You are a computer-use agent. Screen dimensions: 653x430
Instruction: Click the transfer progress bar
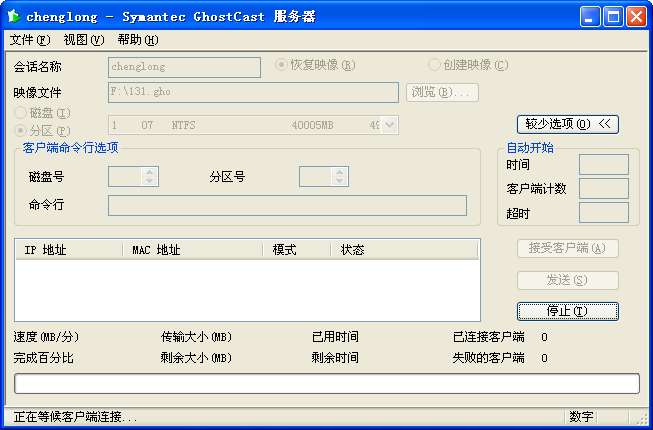[x=327, y=383]
